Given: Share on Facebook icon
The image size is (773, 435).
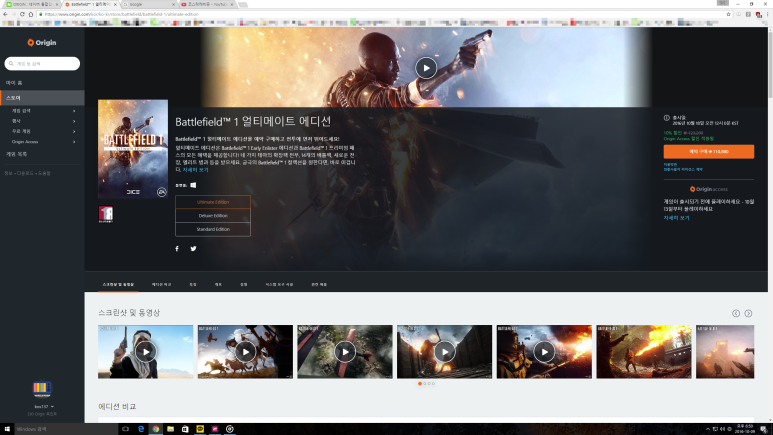Looking at the screenshot, I should tap(177, 249).
